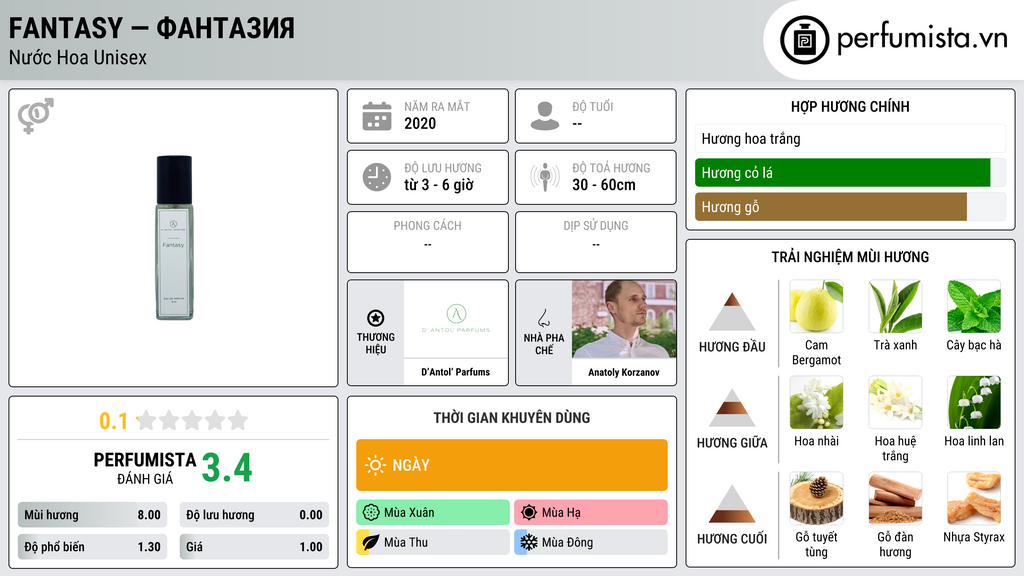Click the calendar icon beside Năm ra mắt
Image resolution: width=1024 pixels, height=576 pixels.
(377, 116)
